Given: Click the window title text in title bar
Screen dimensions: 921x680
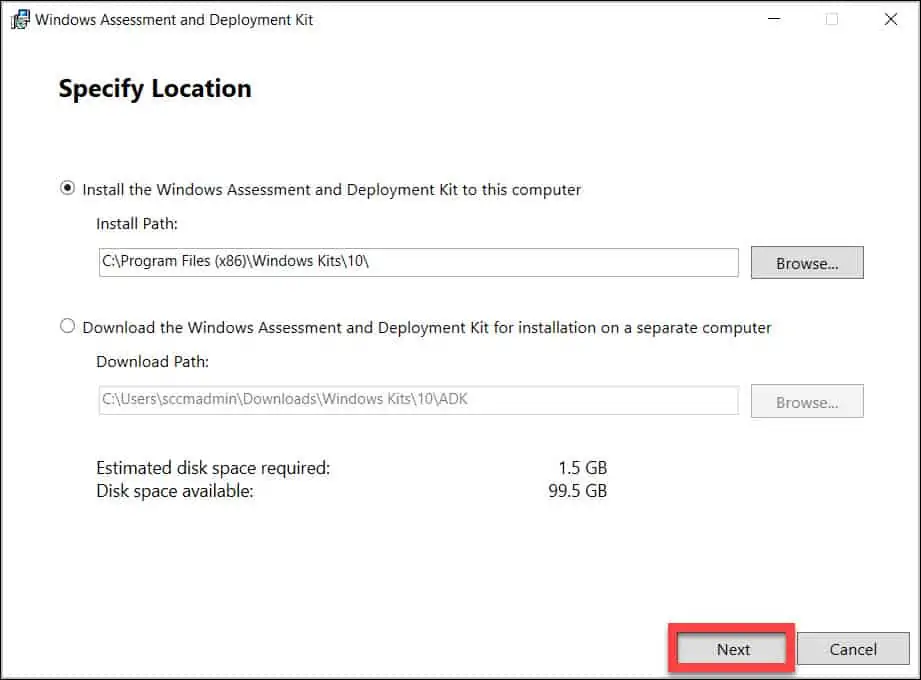Looking at the screenshot, I should pos(174,20).
